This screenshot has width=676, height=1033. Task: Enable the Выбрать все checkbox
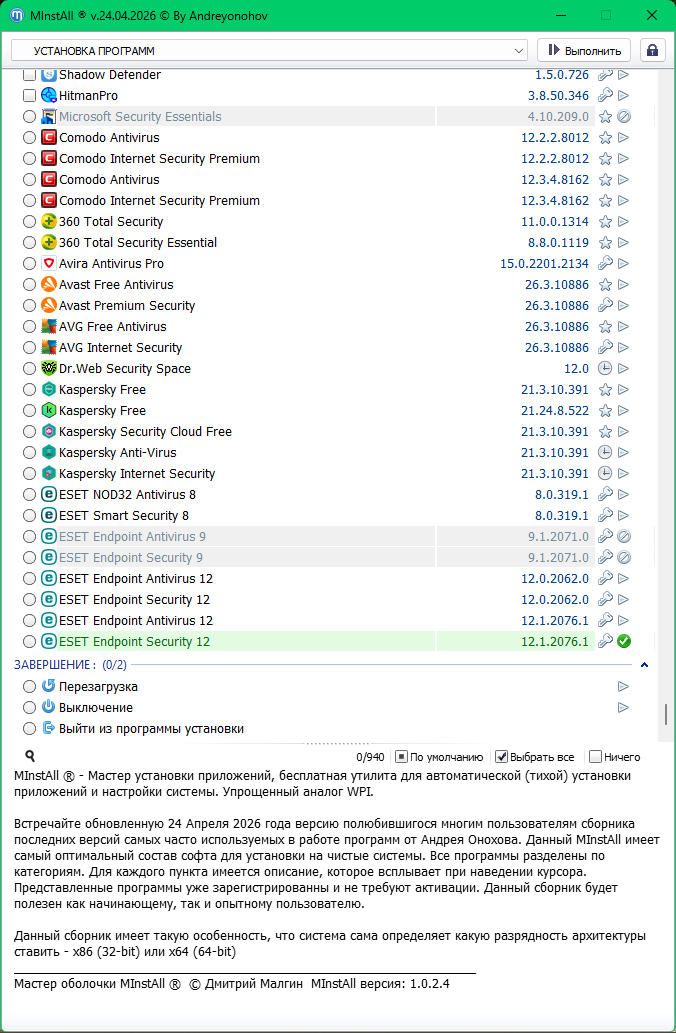(x=502, y=757)
